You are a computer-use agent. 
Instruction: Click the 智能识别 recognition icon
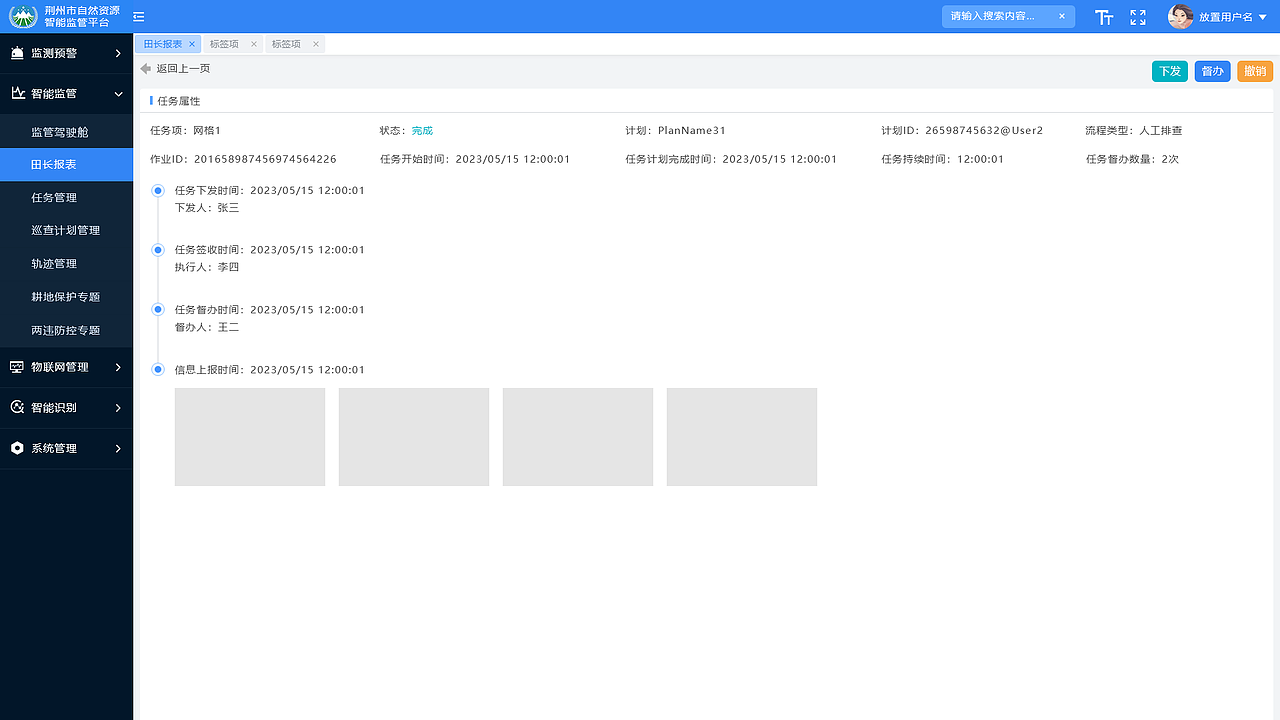click(x=17, y=407)
